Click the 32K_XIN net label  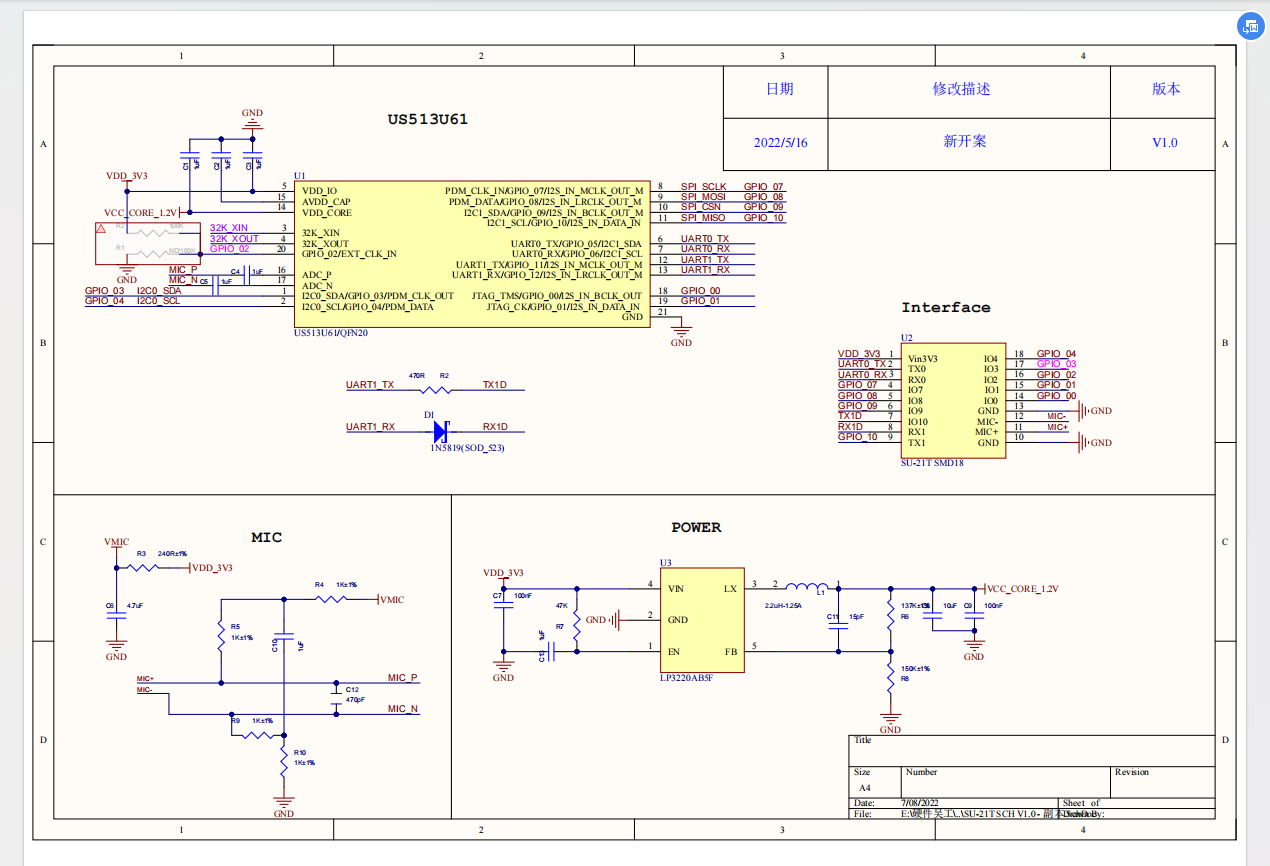(x=228, y=228)
